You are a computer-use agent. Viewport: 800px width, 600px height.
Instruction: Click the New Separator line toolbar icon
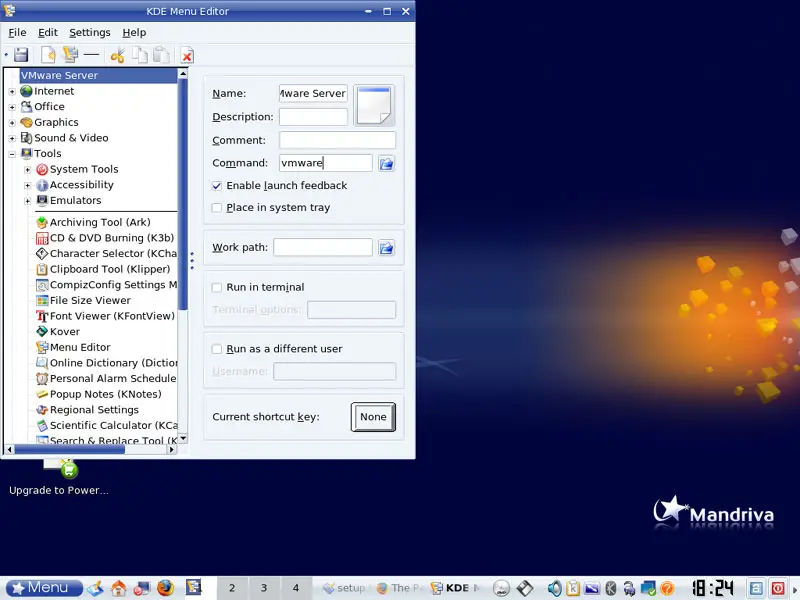click(91, 54)
